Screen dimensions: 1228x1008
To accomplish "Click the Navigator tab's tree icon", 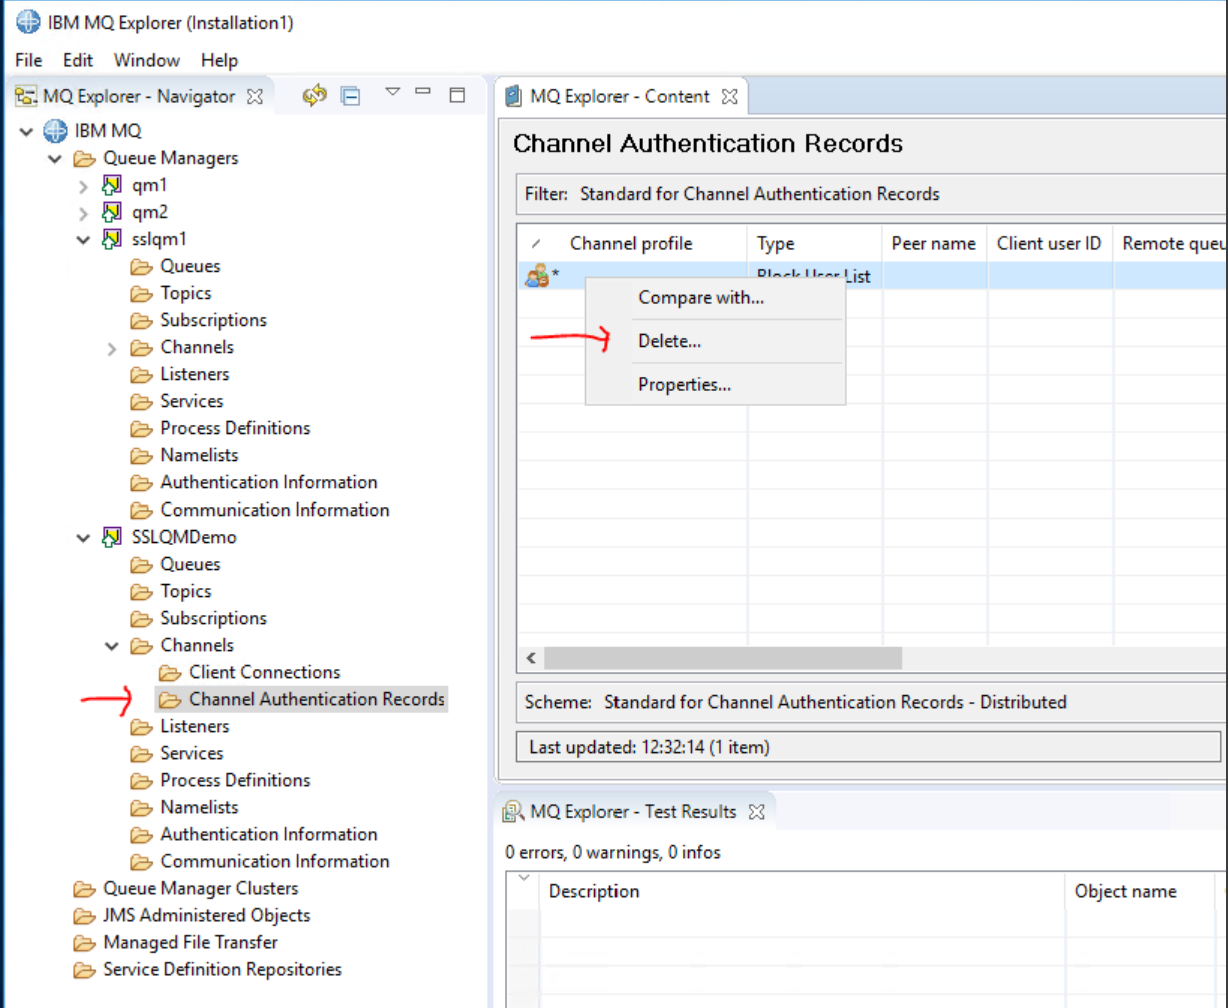I will click(x=26, y=97).
